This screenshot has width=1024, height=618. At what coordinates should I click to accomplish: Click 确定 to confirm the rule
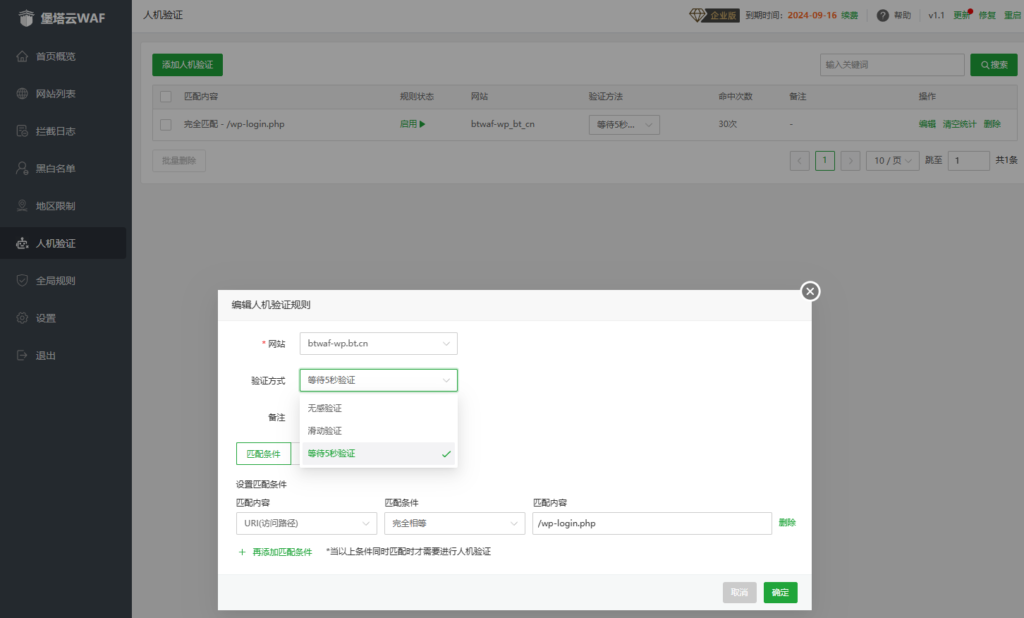pyautogui.click(x=780, y=593)
